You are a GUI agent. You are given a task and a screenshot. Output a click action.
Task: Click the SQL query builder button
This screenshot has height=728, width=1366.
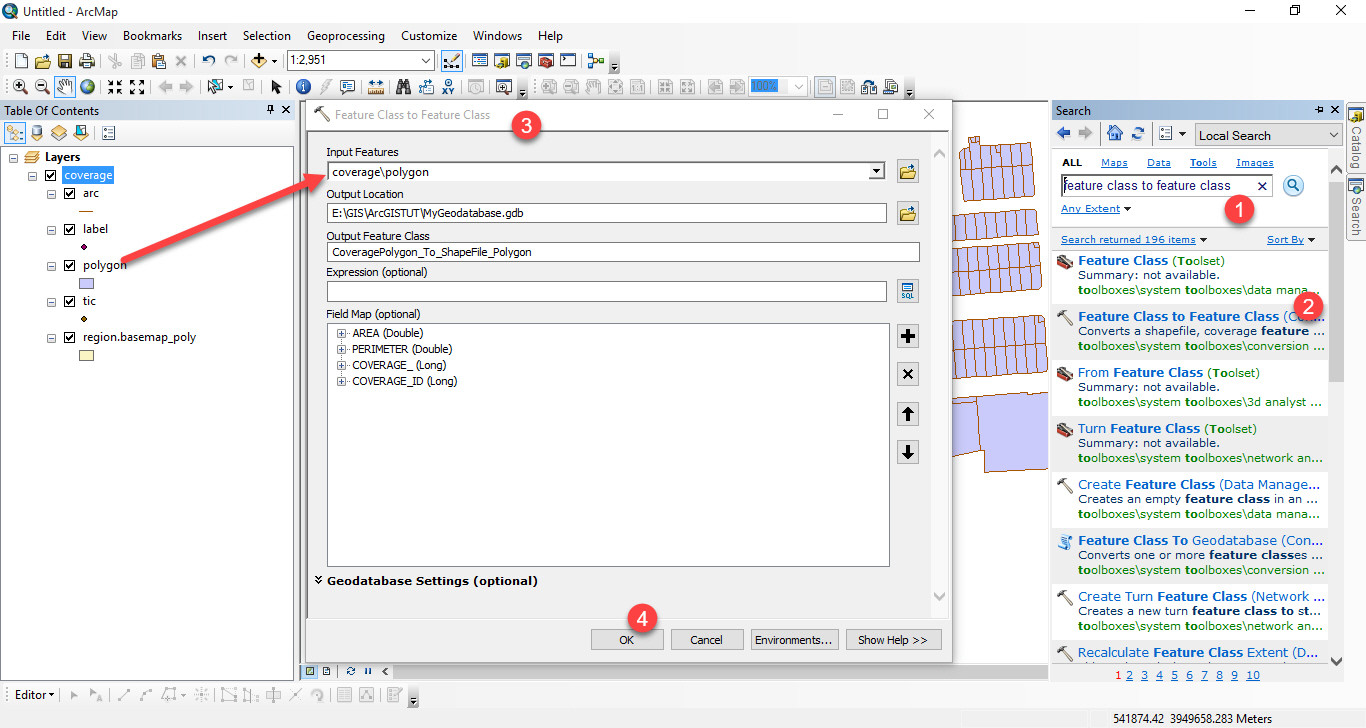(x=908, y=291)
